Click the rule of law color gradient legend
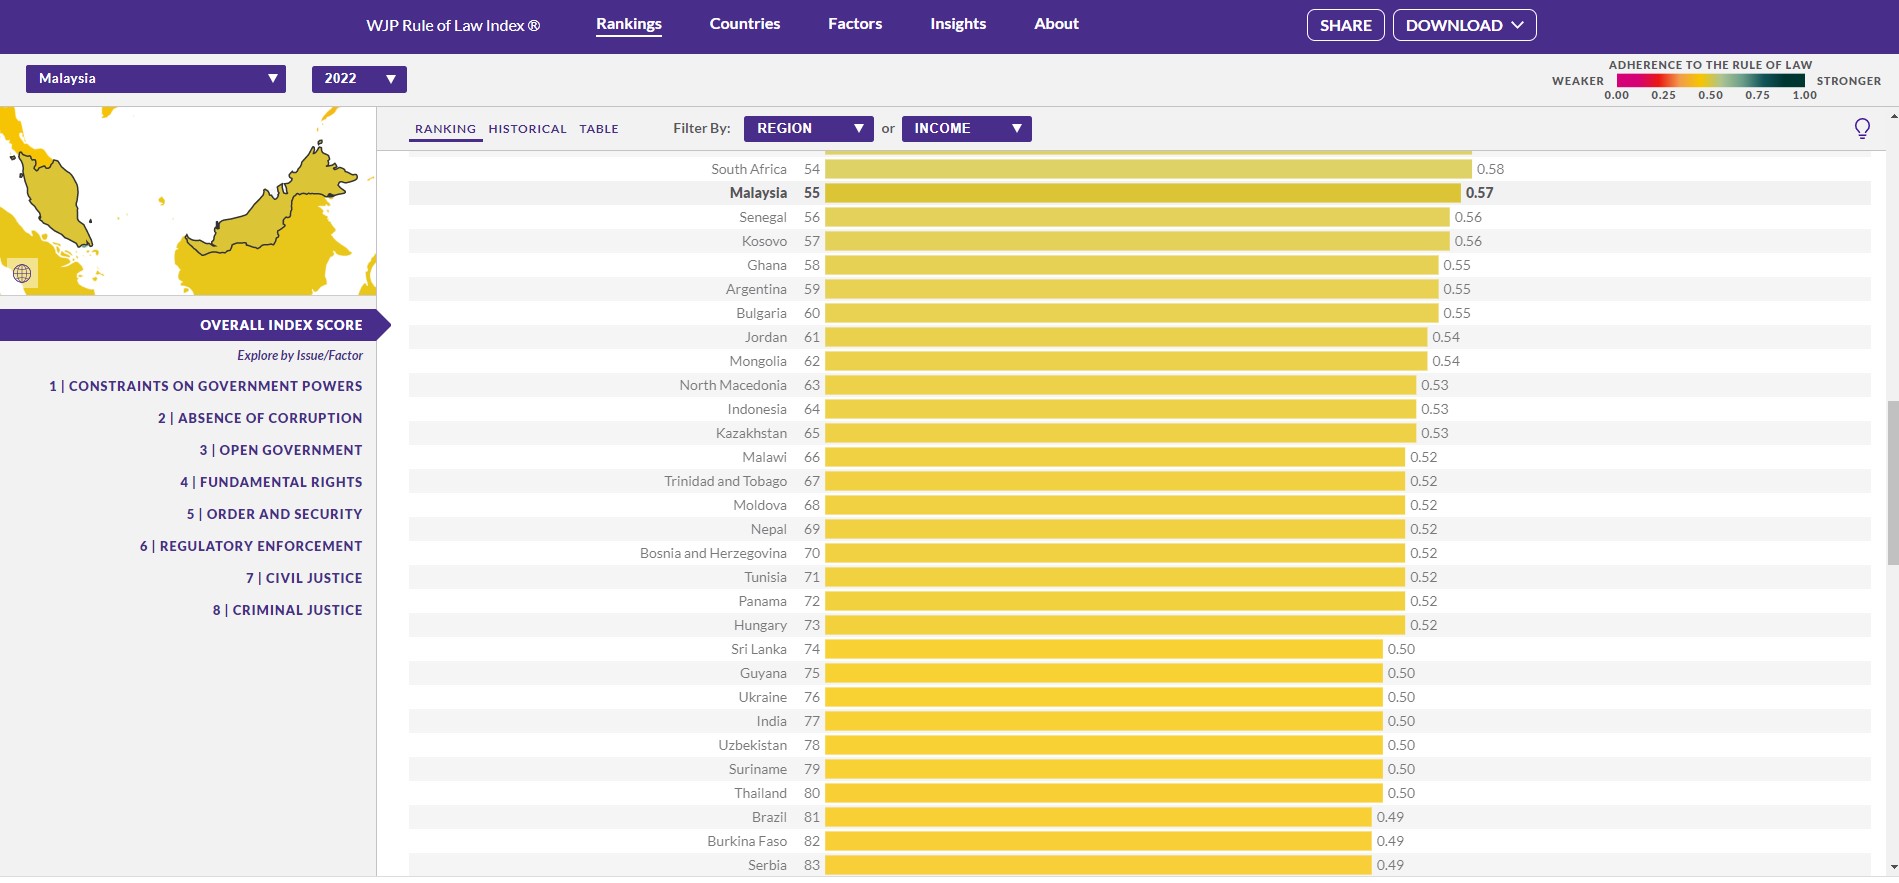Screen dimensions: 1899x883 tap(1710, 81)
